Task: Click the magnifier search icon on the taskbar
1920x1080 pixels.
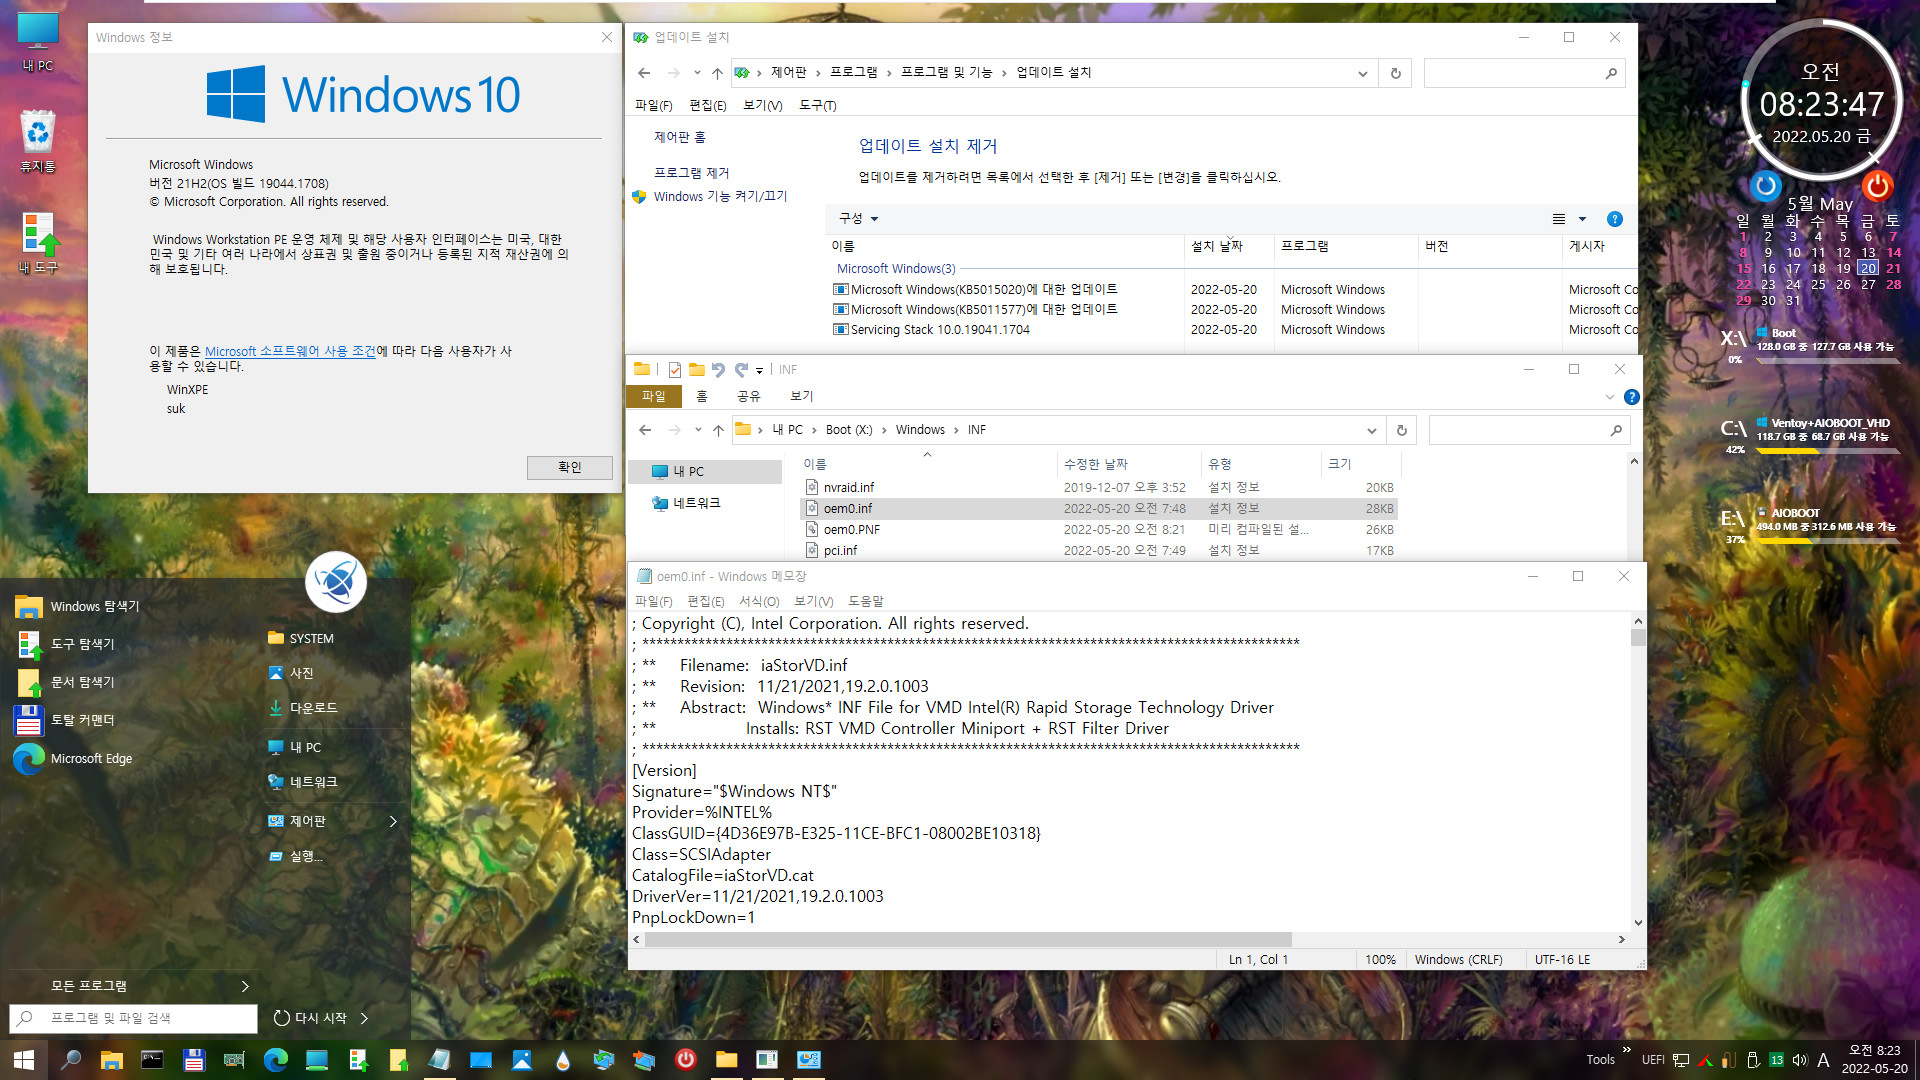Action: (71, 1060)
